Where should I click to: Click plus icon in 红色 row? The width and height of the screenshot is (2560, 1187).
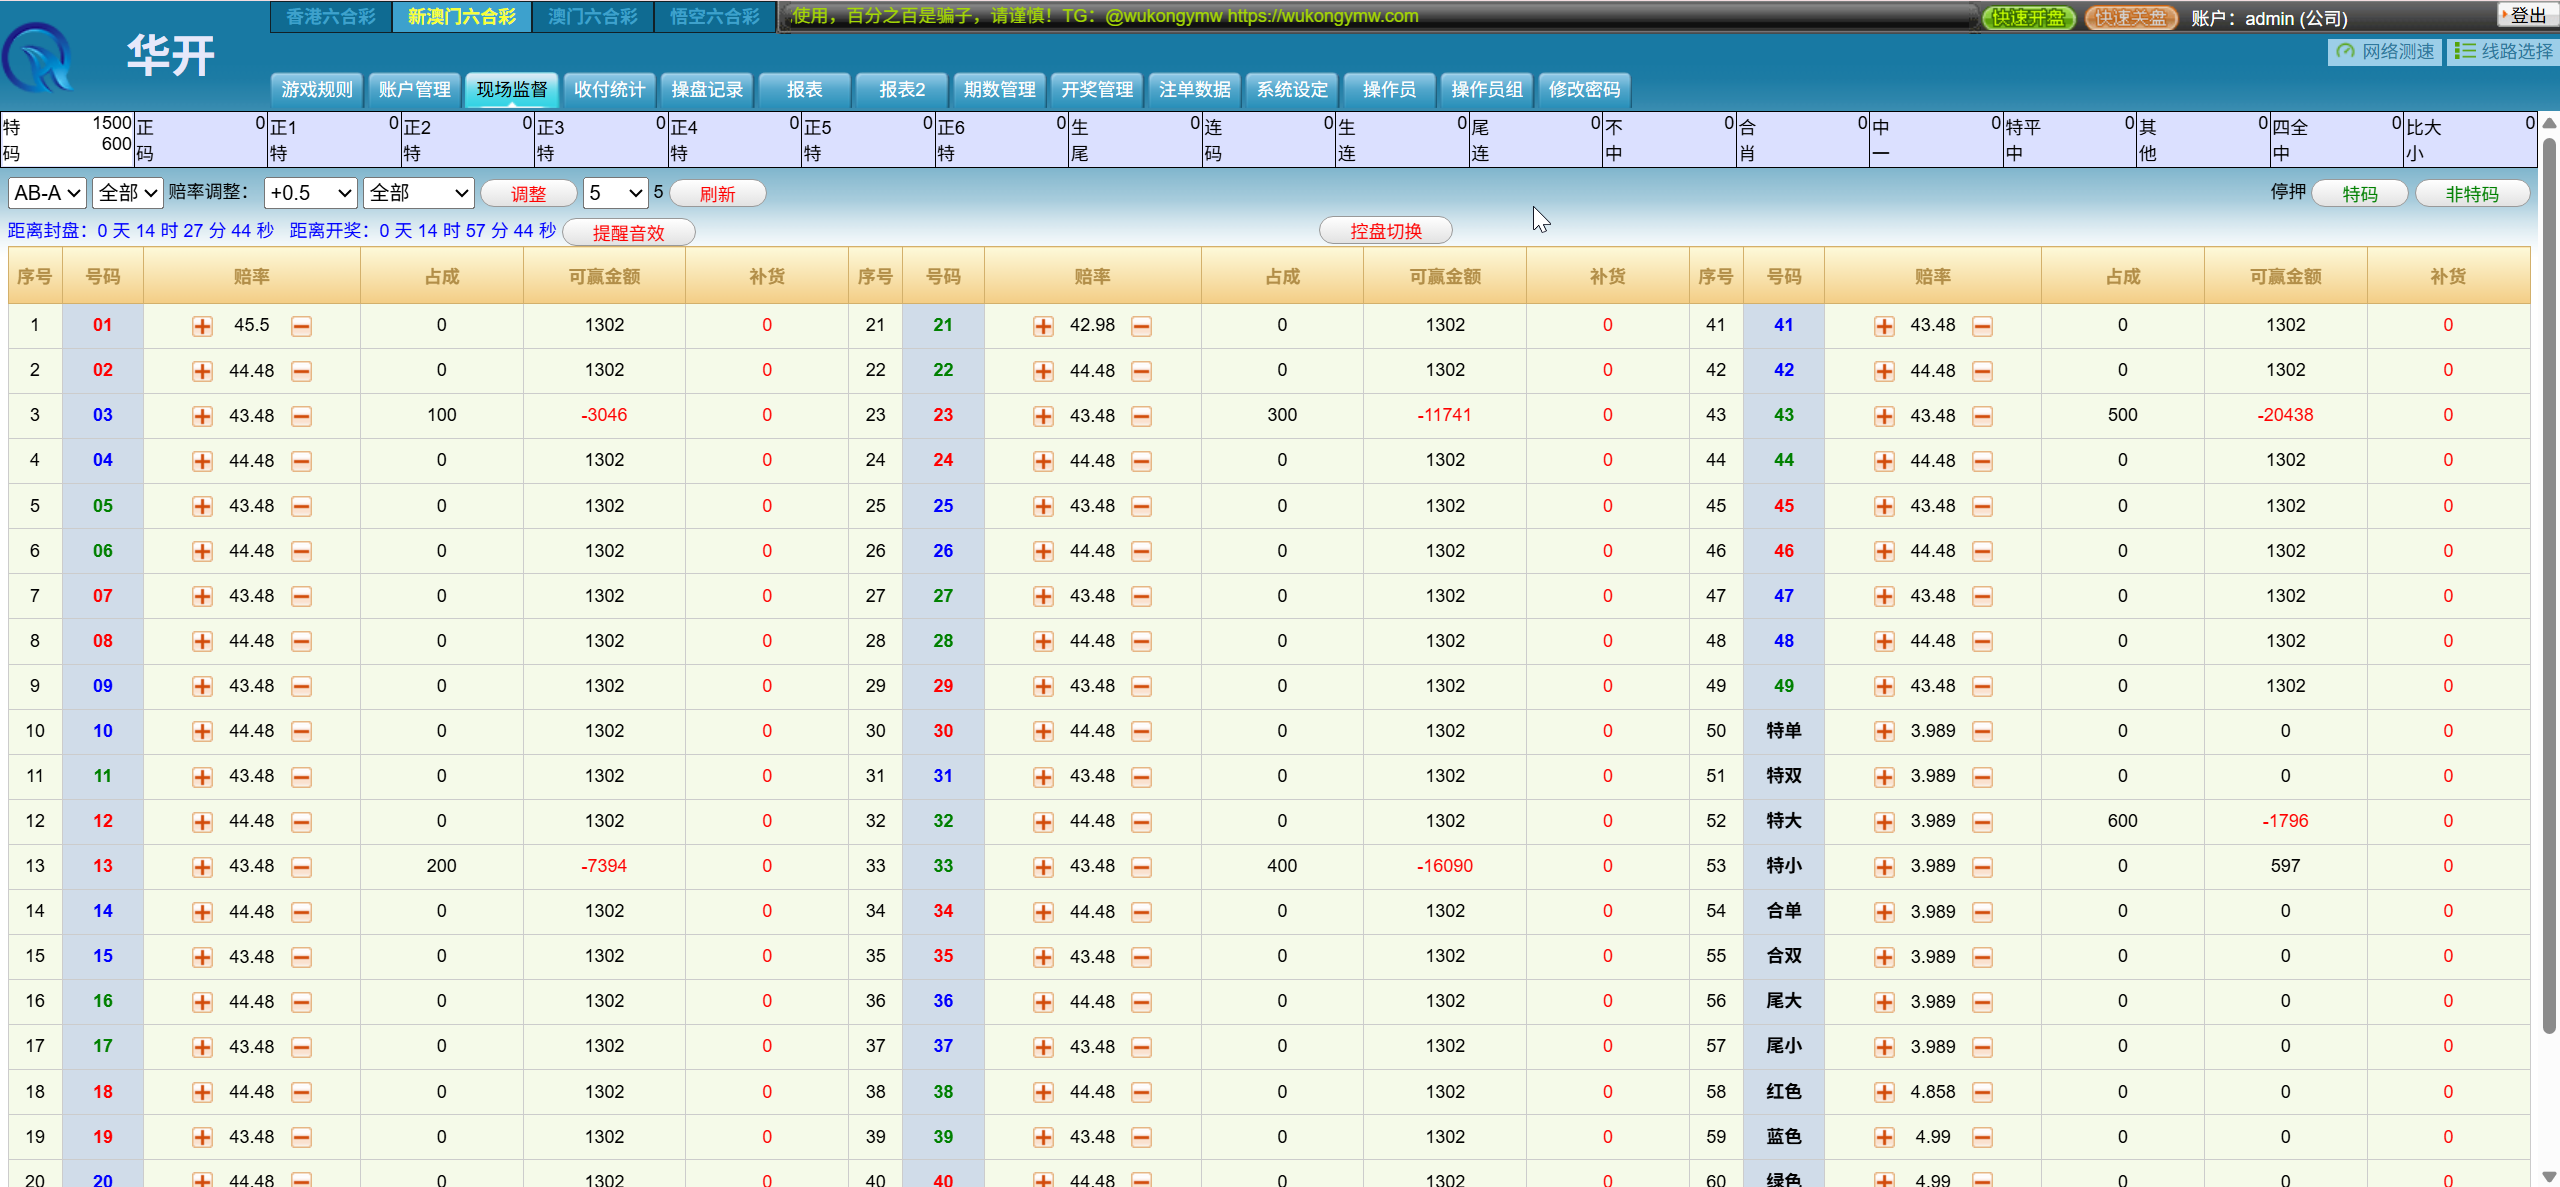click(x=1884, y=1092)
